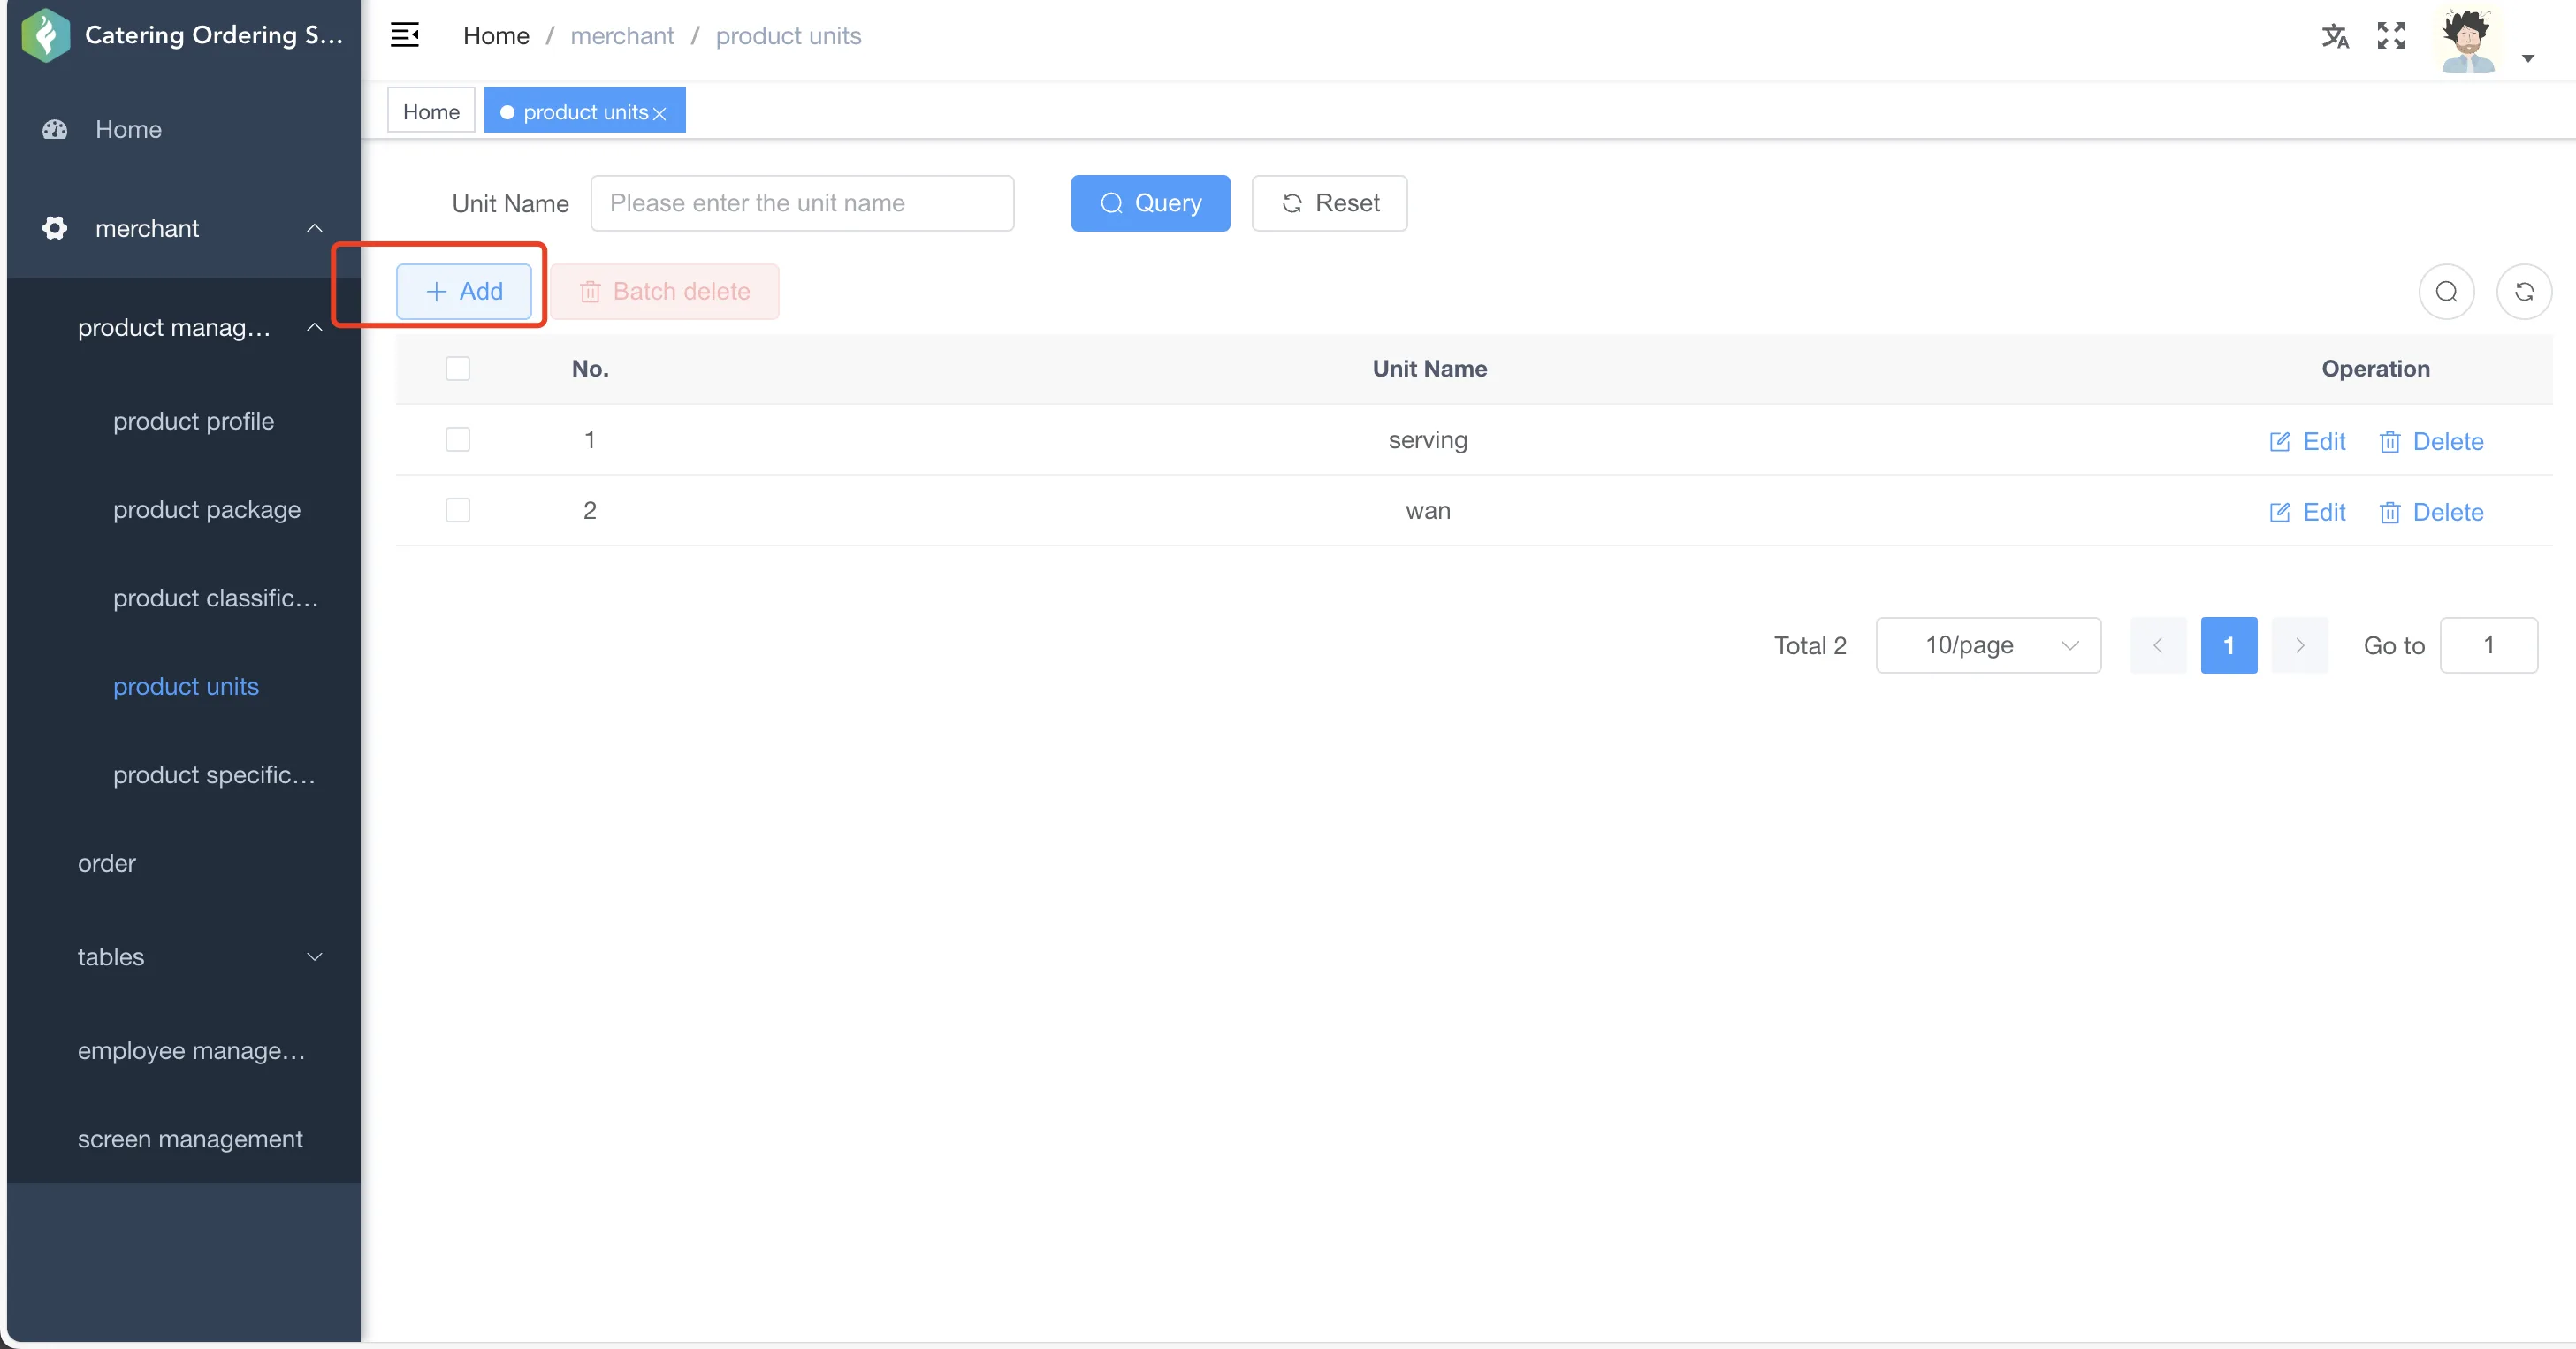
Task: Click the Catering Ordering System logo icon
Action: [45, 35]
